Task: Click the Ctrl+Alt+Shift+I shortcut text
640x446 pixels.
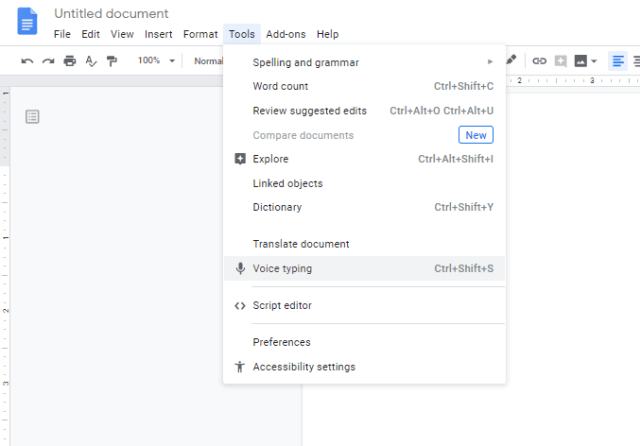Action: (x=456, y=159)
